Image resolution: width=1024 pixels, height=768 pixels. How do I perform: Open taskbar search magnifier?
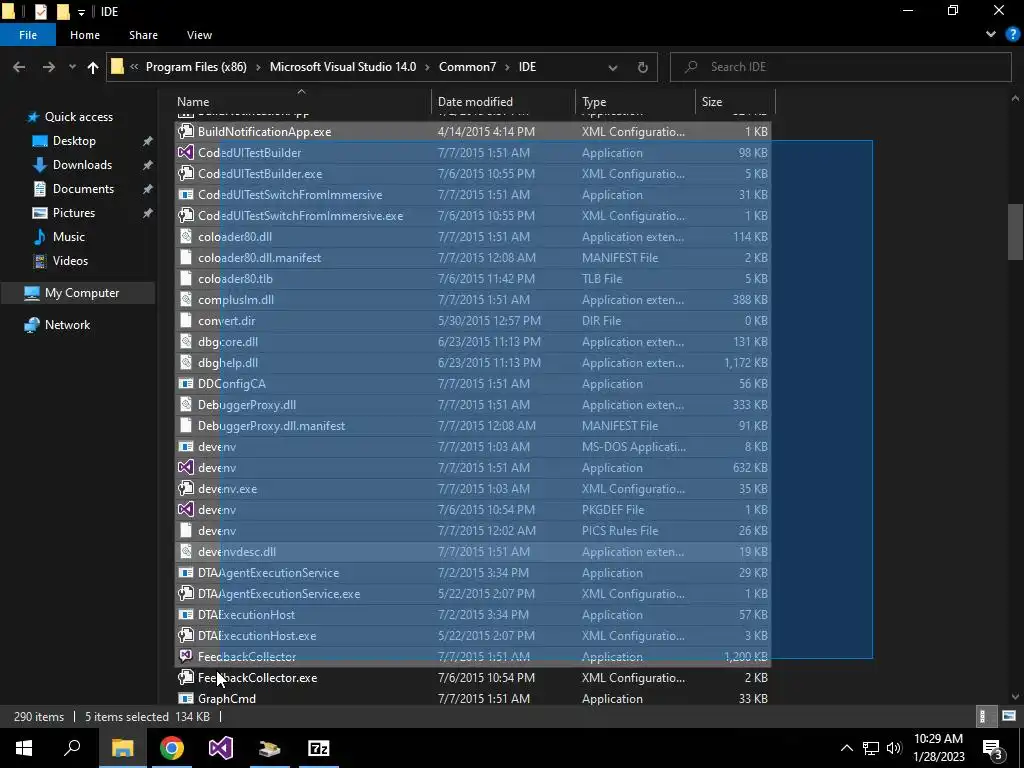click(72, 748)
